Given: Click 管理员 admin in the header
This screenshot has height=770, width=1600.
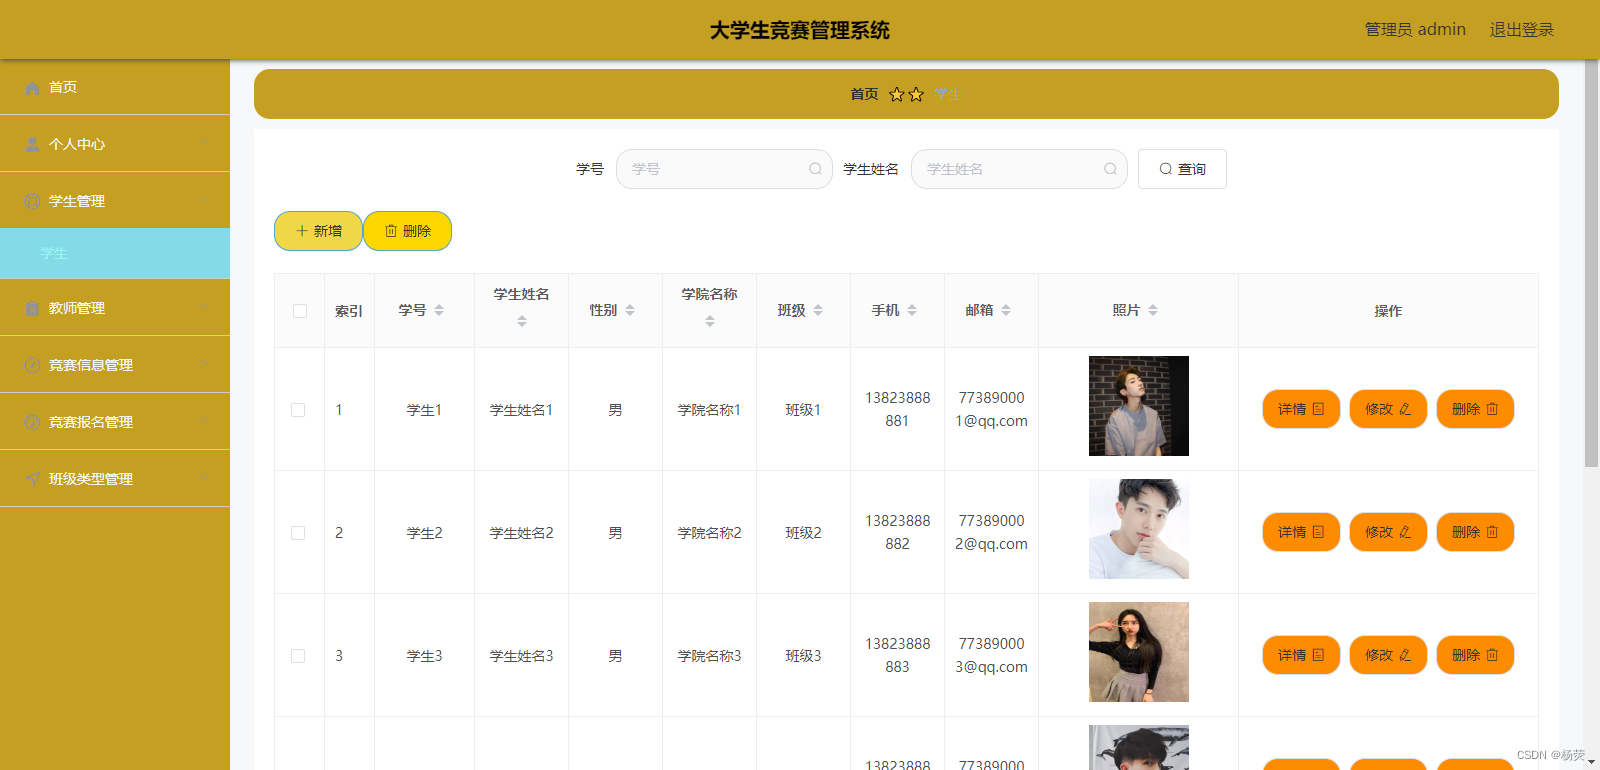Looking at the screenshot, I should pos(1415,30).
